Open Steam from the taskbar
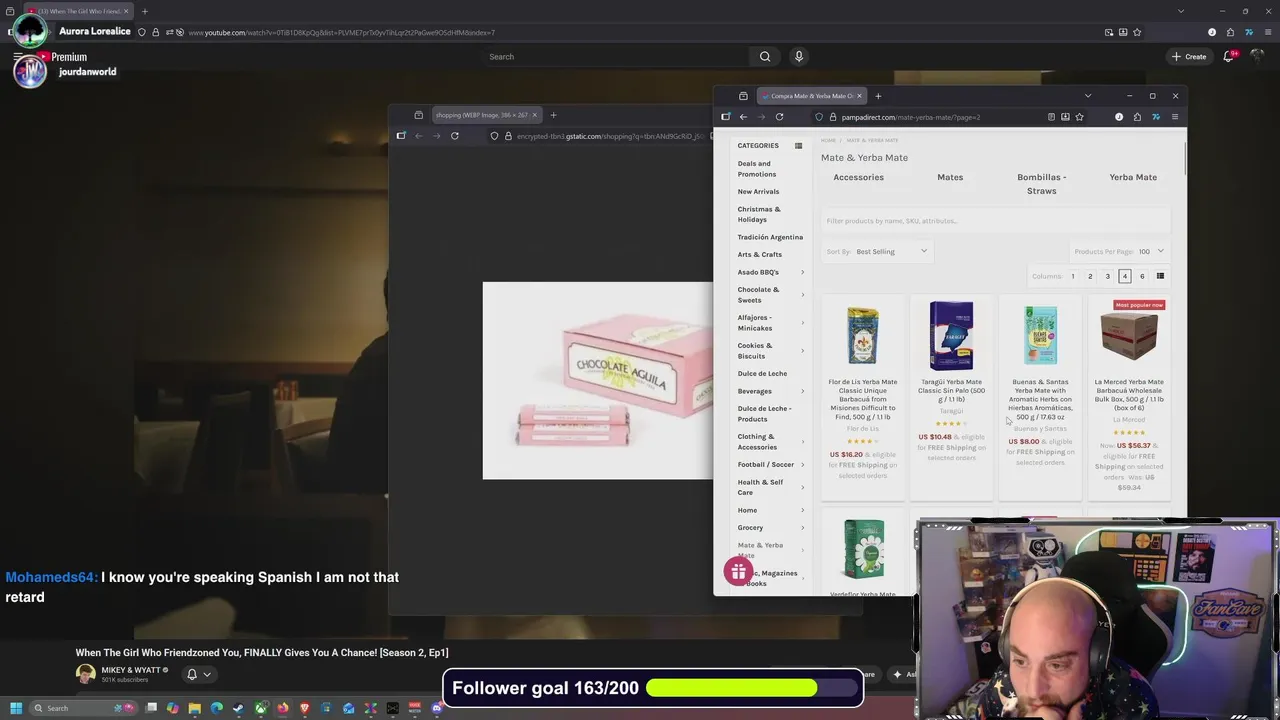This screenshot has width=1280, height=720. [238, 708]
